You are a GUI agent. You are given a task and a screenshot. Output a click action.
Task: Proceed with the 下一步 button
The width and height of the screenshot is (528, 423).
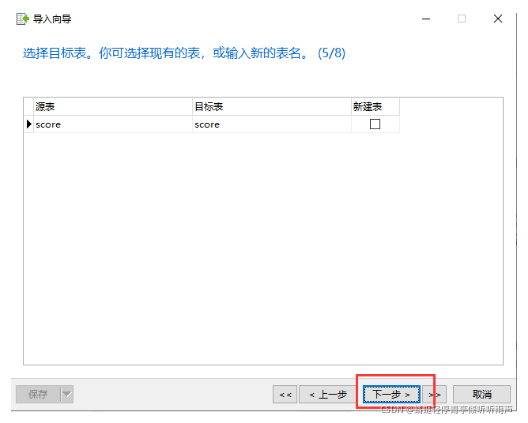391,394
